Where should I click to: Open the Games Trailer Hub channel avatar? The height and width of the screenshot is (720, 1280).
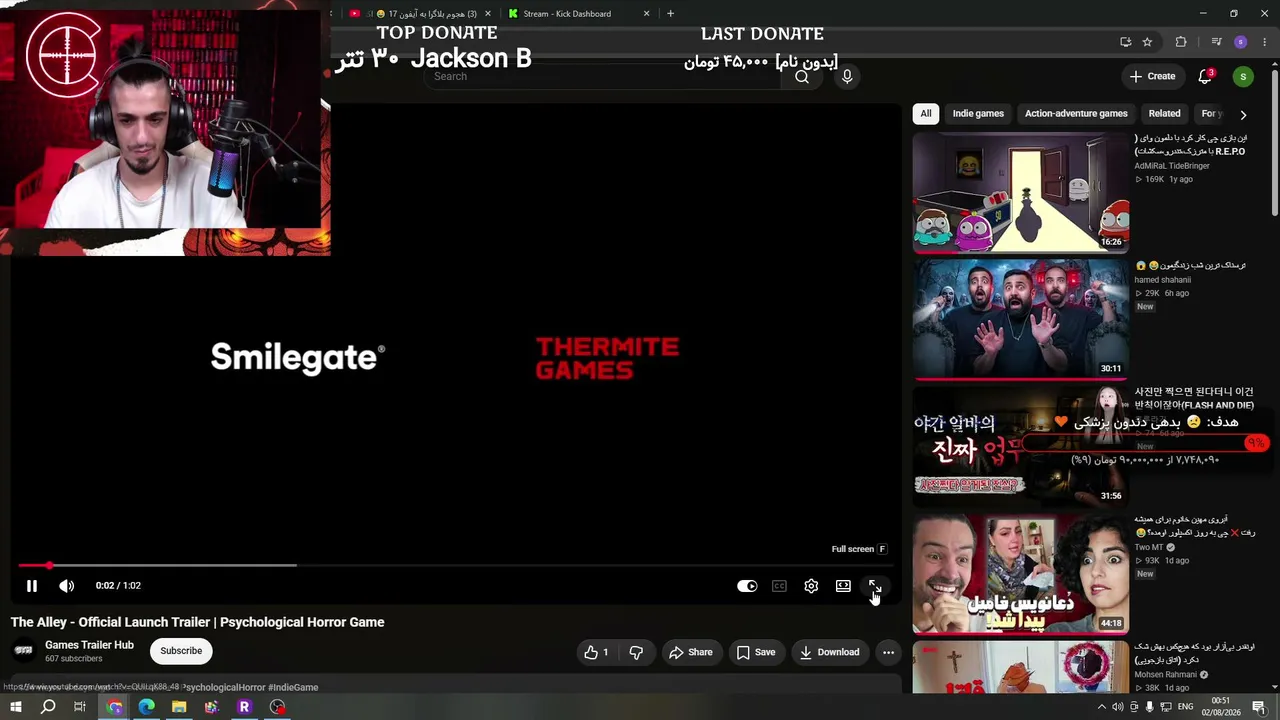(x=24, y=651)
